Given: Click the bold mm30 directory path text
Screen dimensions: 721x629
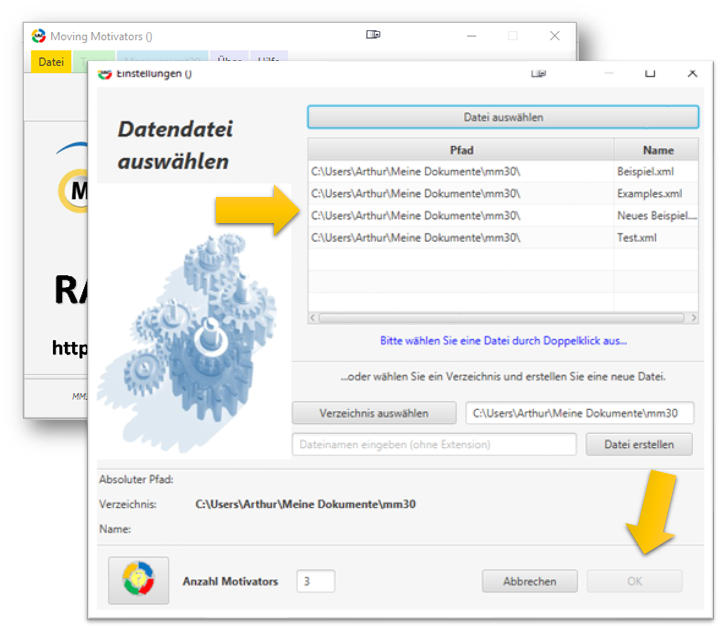Looking at the screenshot, I should coord(305,504).
